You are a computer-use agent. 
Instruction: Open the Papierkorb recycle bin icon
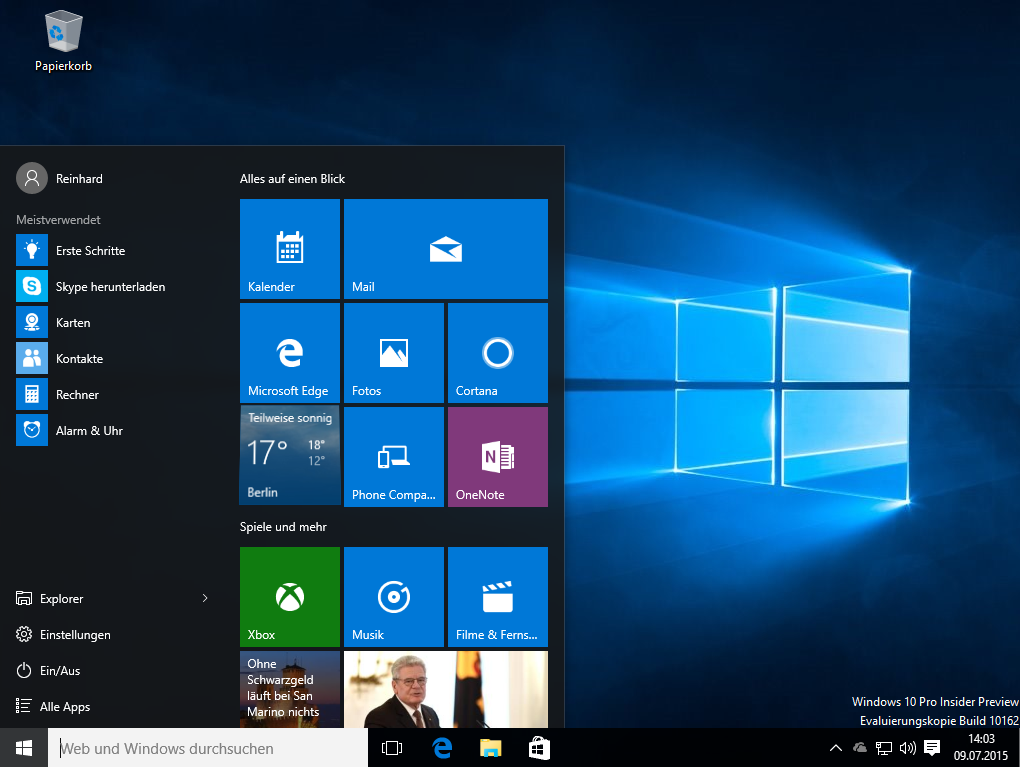tap(63, 40)
